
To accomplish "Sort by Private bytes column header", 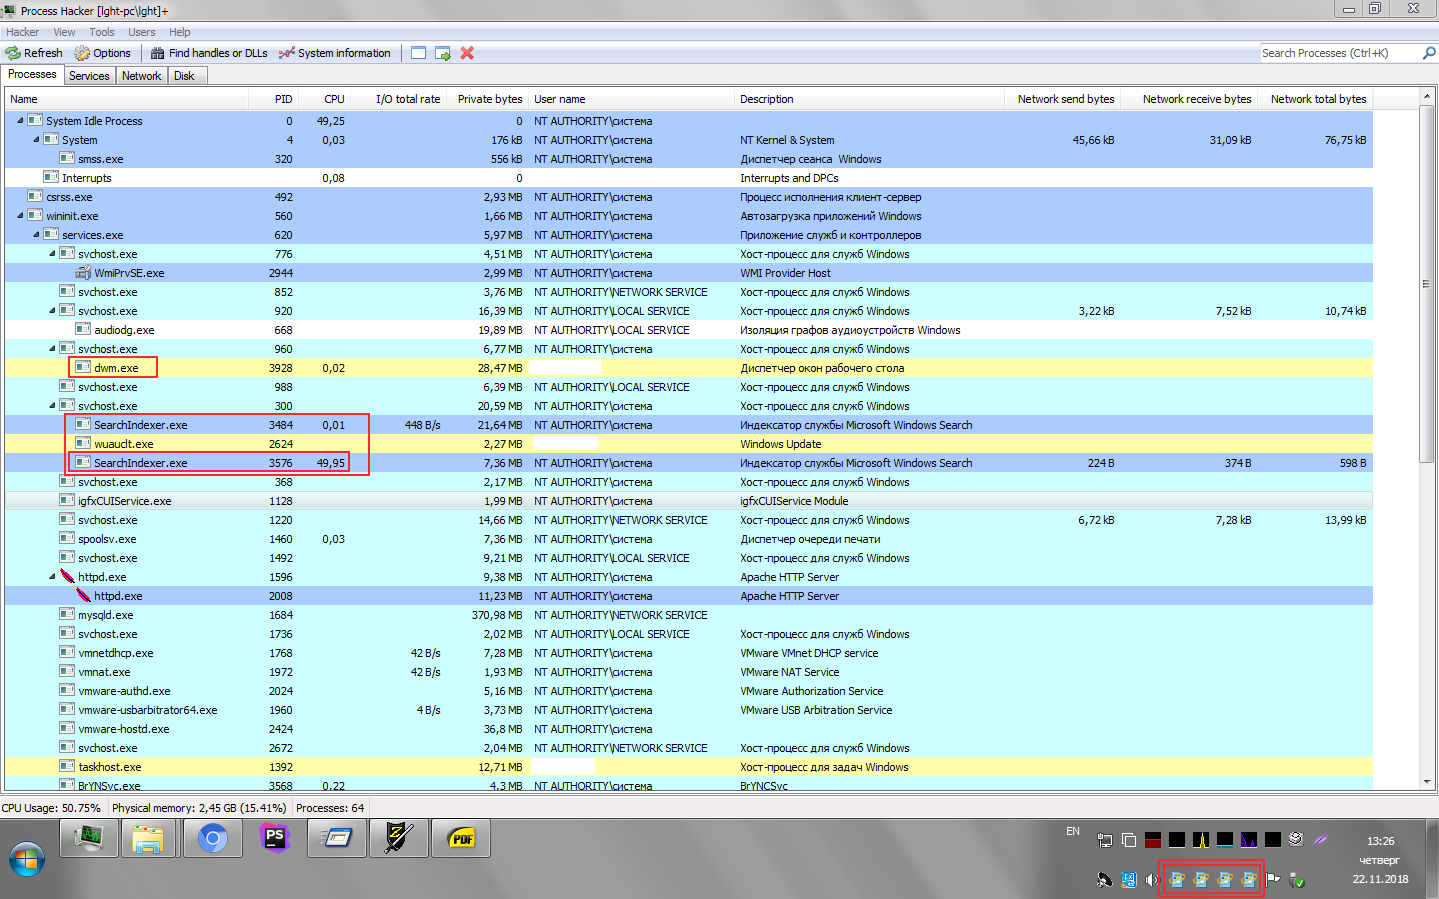I will (x=488, y=99).
